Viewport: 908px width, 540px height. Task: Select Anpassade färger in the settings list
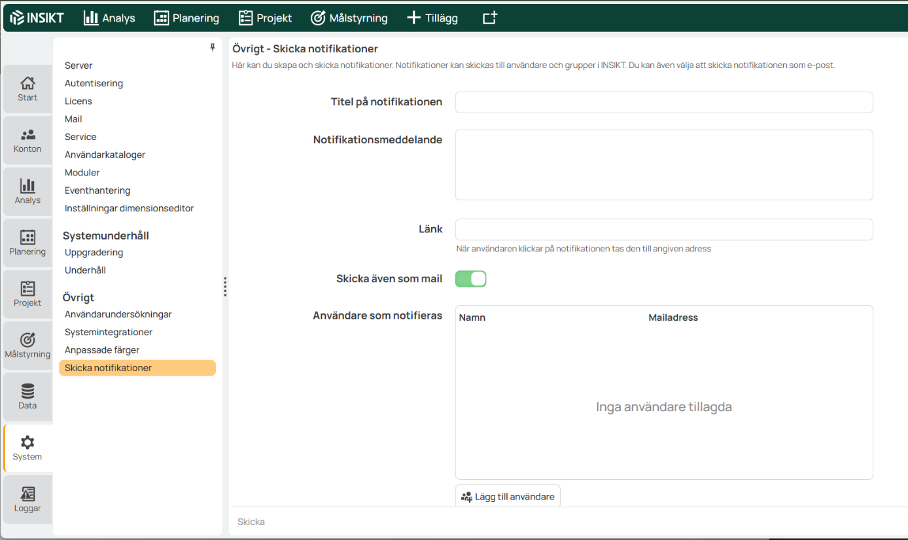click(x=102, y=350)
